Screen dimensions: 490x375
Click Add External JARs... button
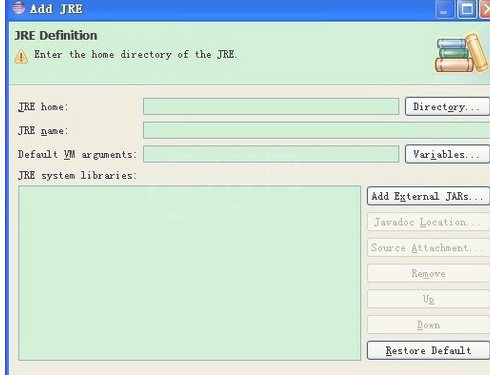click(428, 196)
